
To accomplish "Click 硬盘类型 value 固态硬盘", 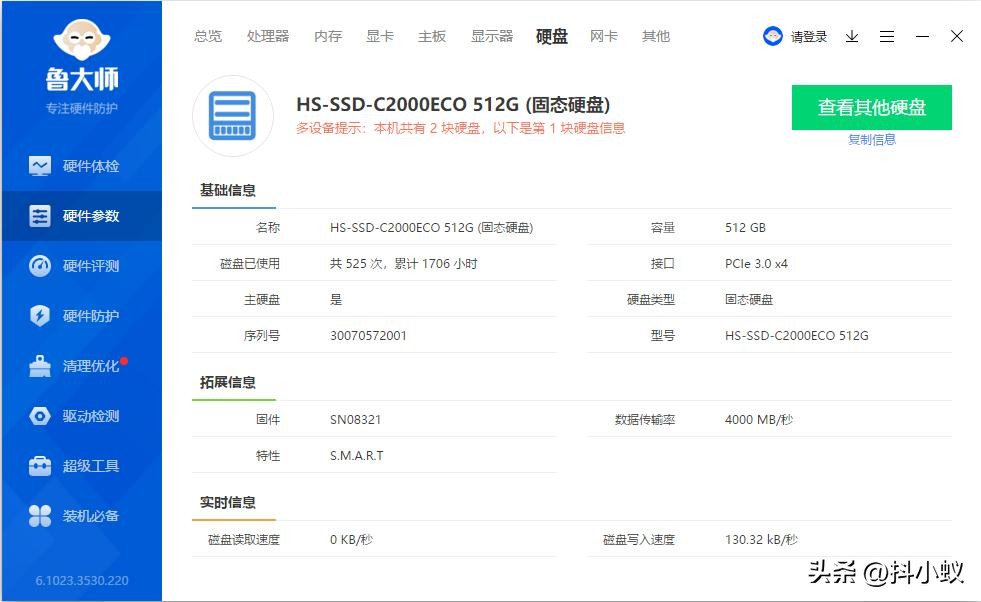I will pyautogui.click(x=749, y=300).
